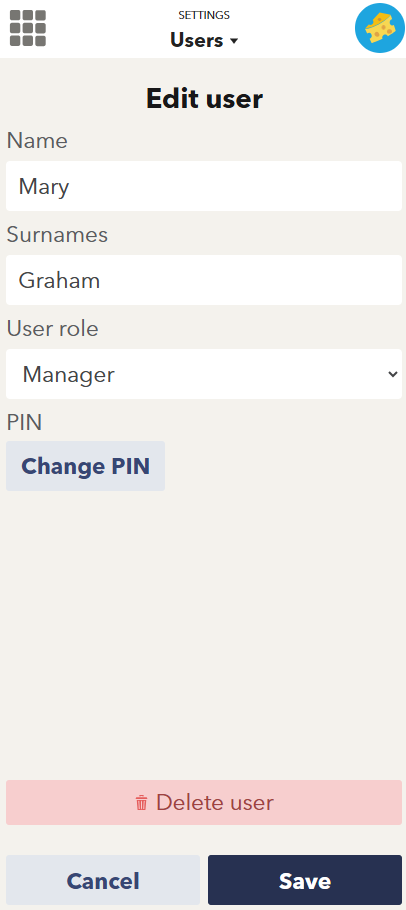Click the Edit user heading
Viewport: 406px width, 910px height.
coord(204,99)
